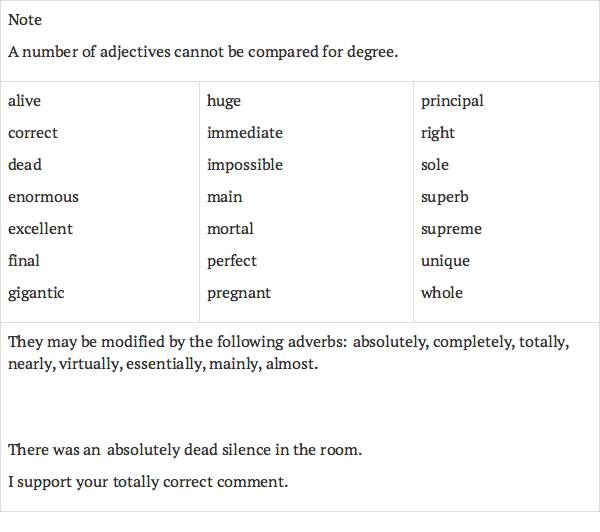The image size is (600, 532).
Task: Click the sentence about adjectives not compared for degree
Action: [x=203, y=51]
